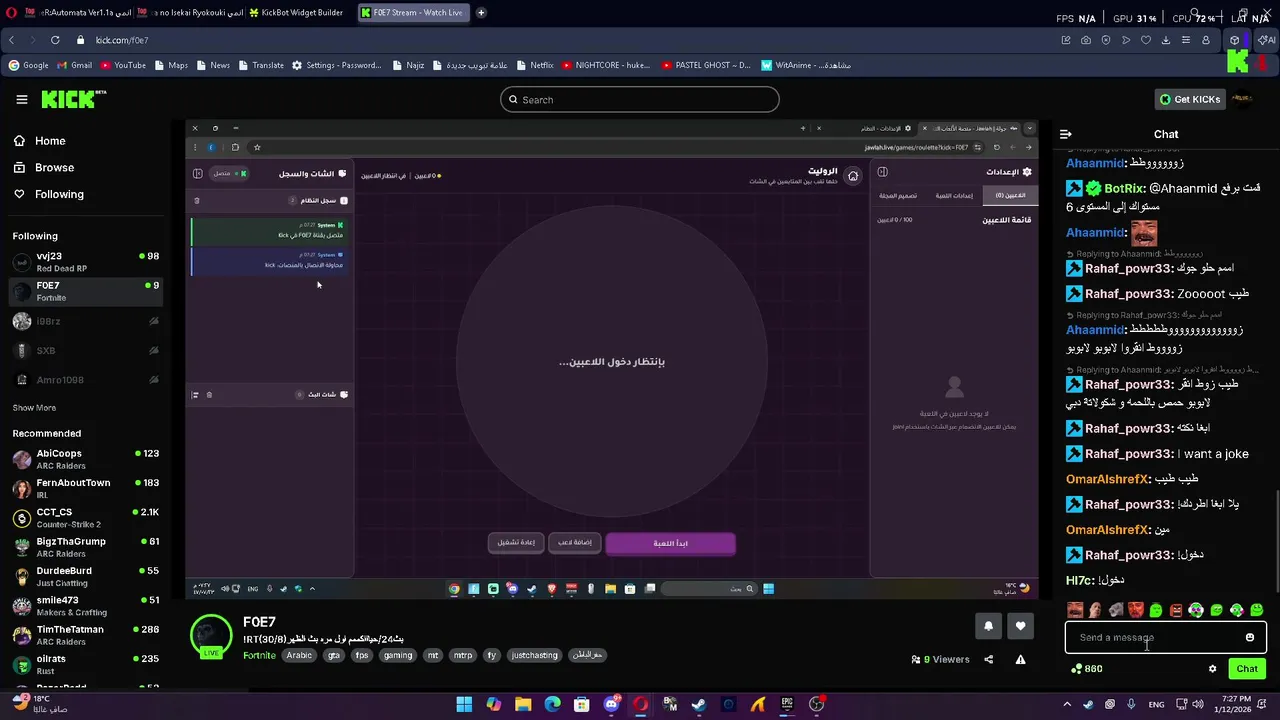Switch to Isekai Ryokouki browser tab
1280x720 pixels.
pos(190,13)
